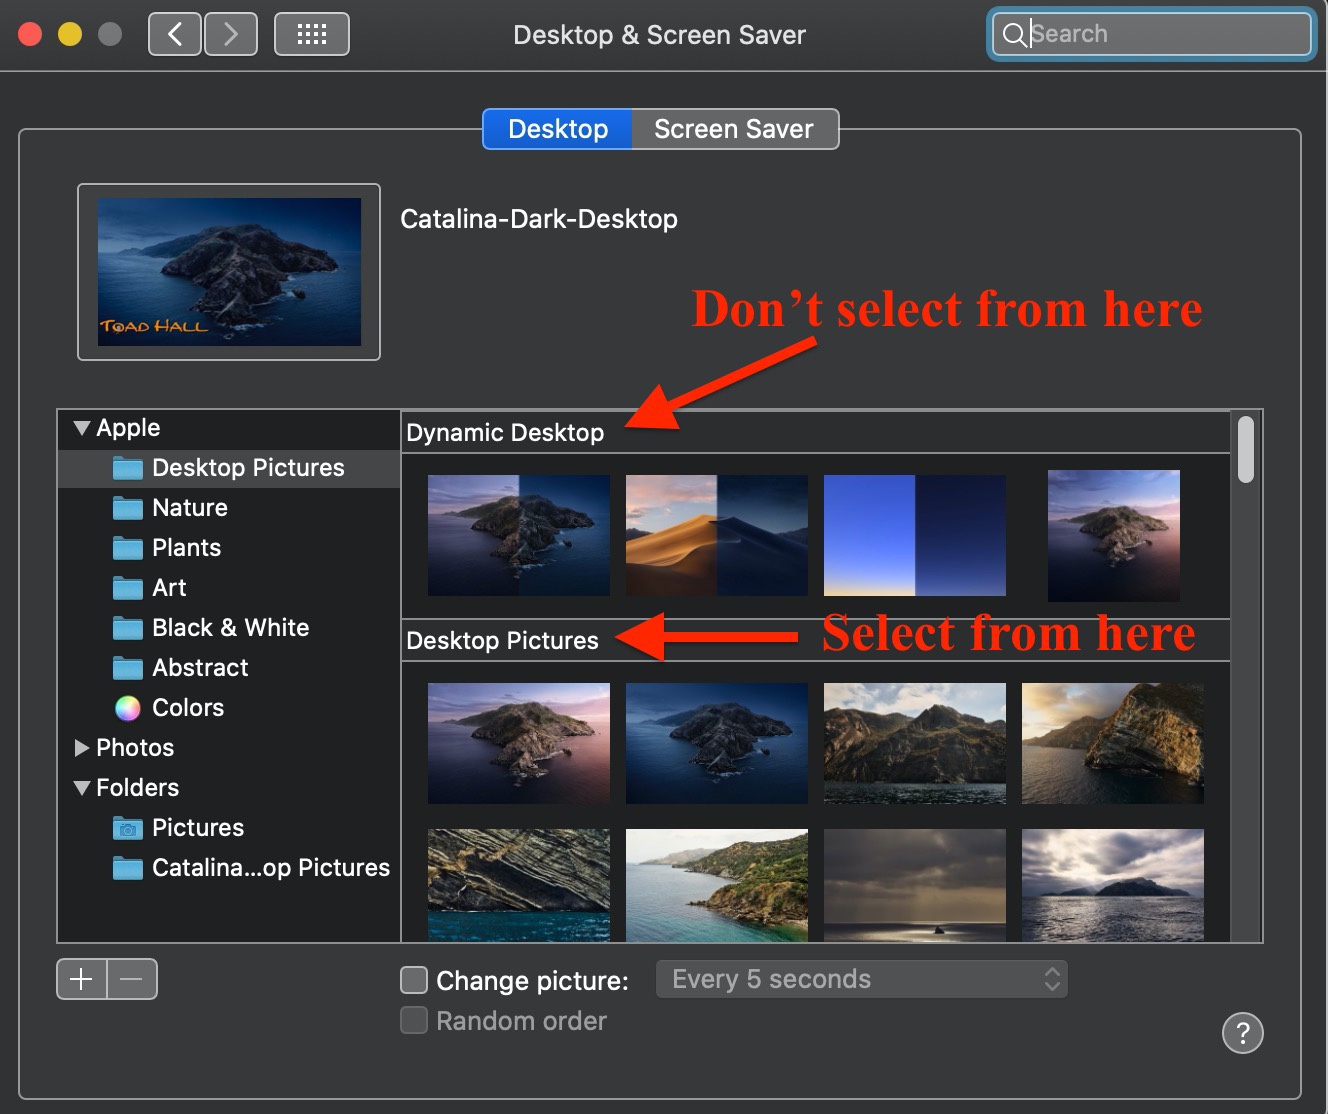Collapse the Apple section disclosure triangle
The width and height of the screenshot is (1328, 1114).
click(x=81, y=427)
